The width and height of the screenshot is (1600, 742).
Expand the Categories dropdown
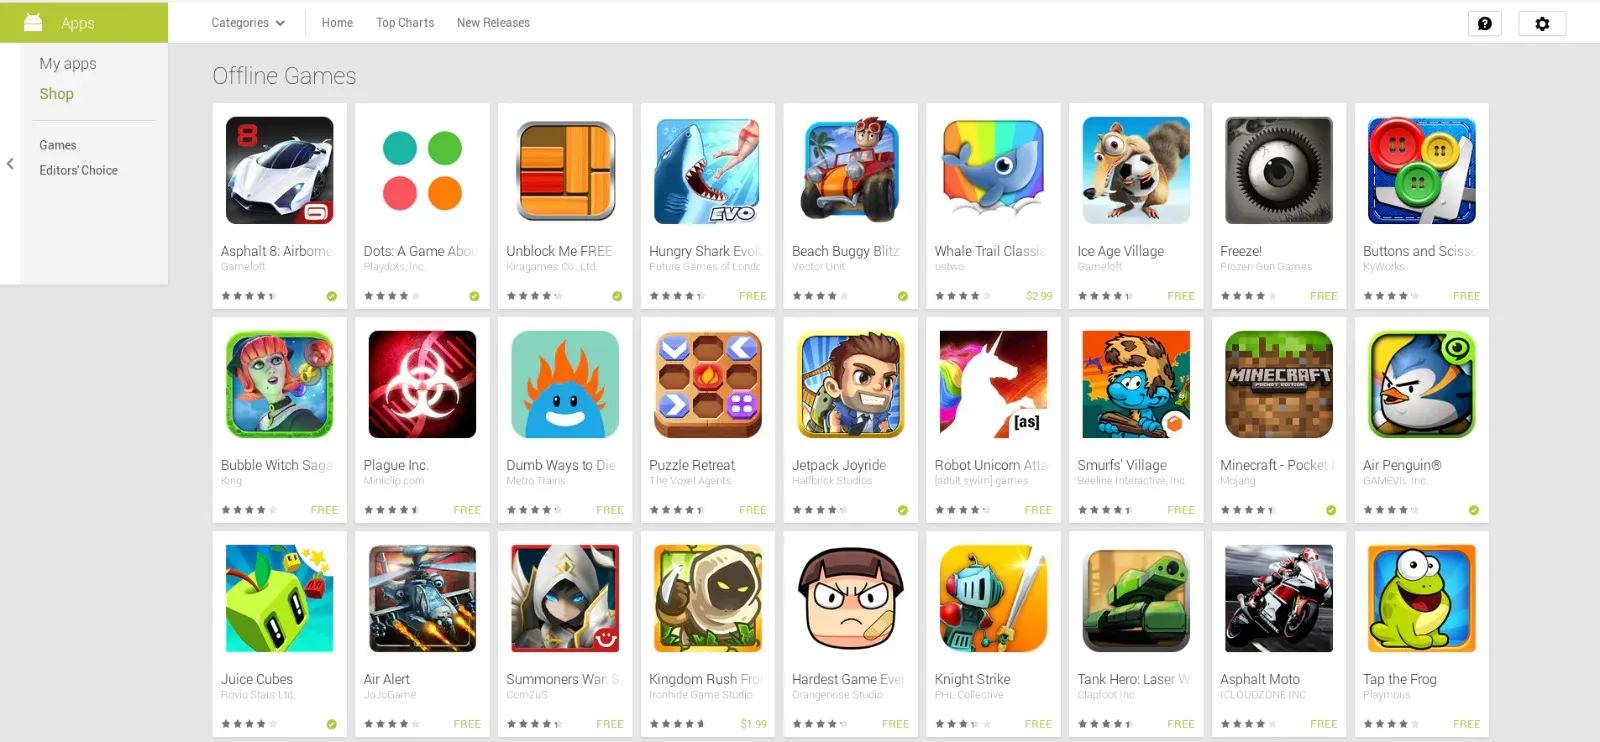click(248, 22)
